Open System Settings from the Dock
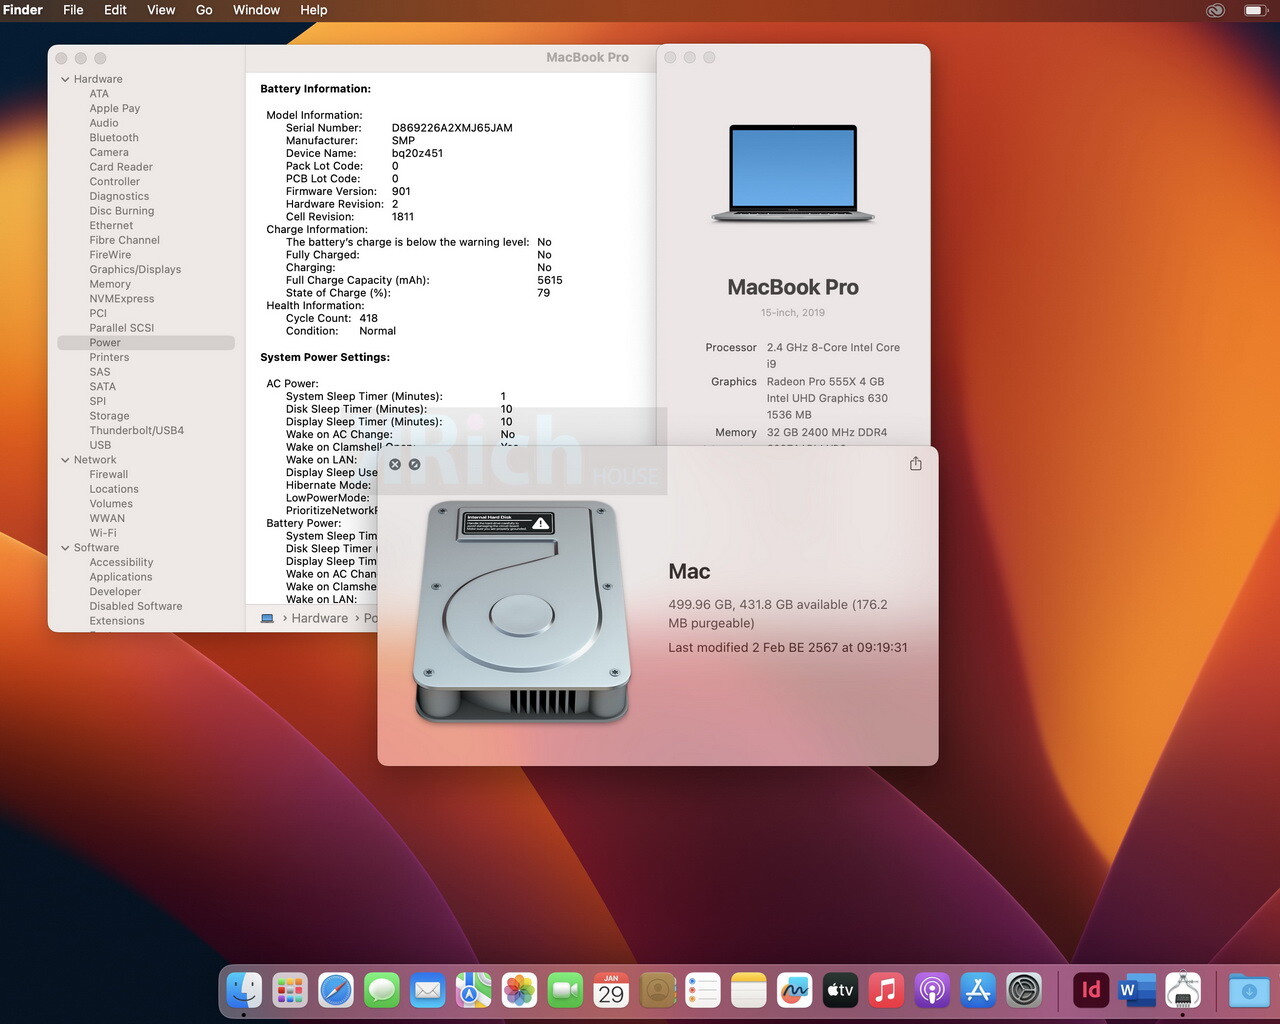Screen dimensions: 1280x1024 click(1024, 990)
